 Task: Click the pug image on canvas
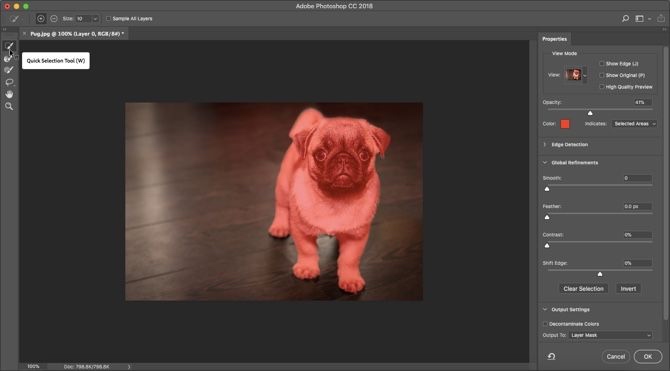(x=274, y=201)
